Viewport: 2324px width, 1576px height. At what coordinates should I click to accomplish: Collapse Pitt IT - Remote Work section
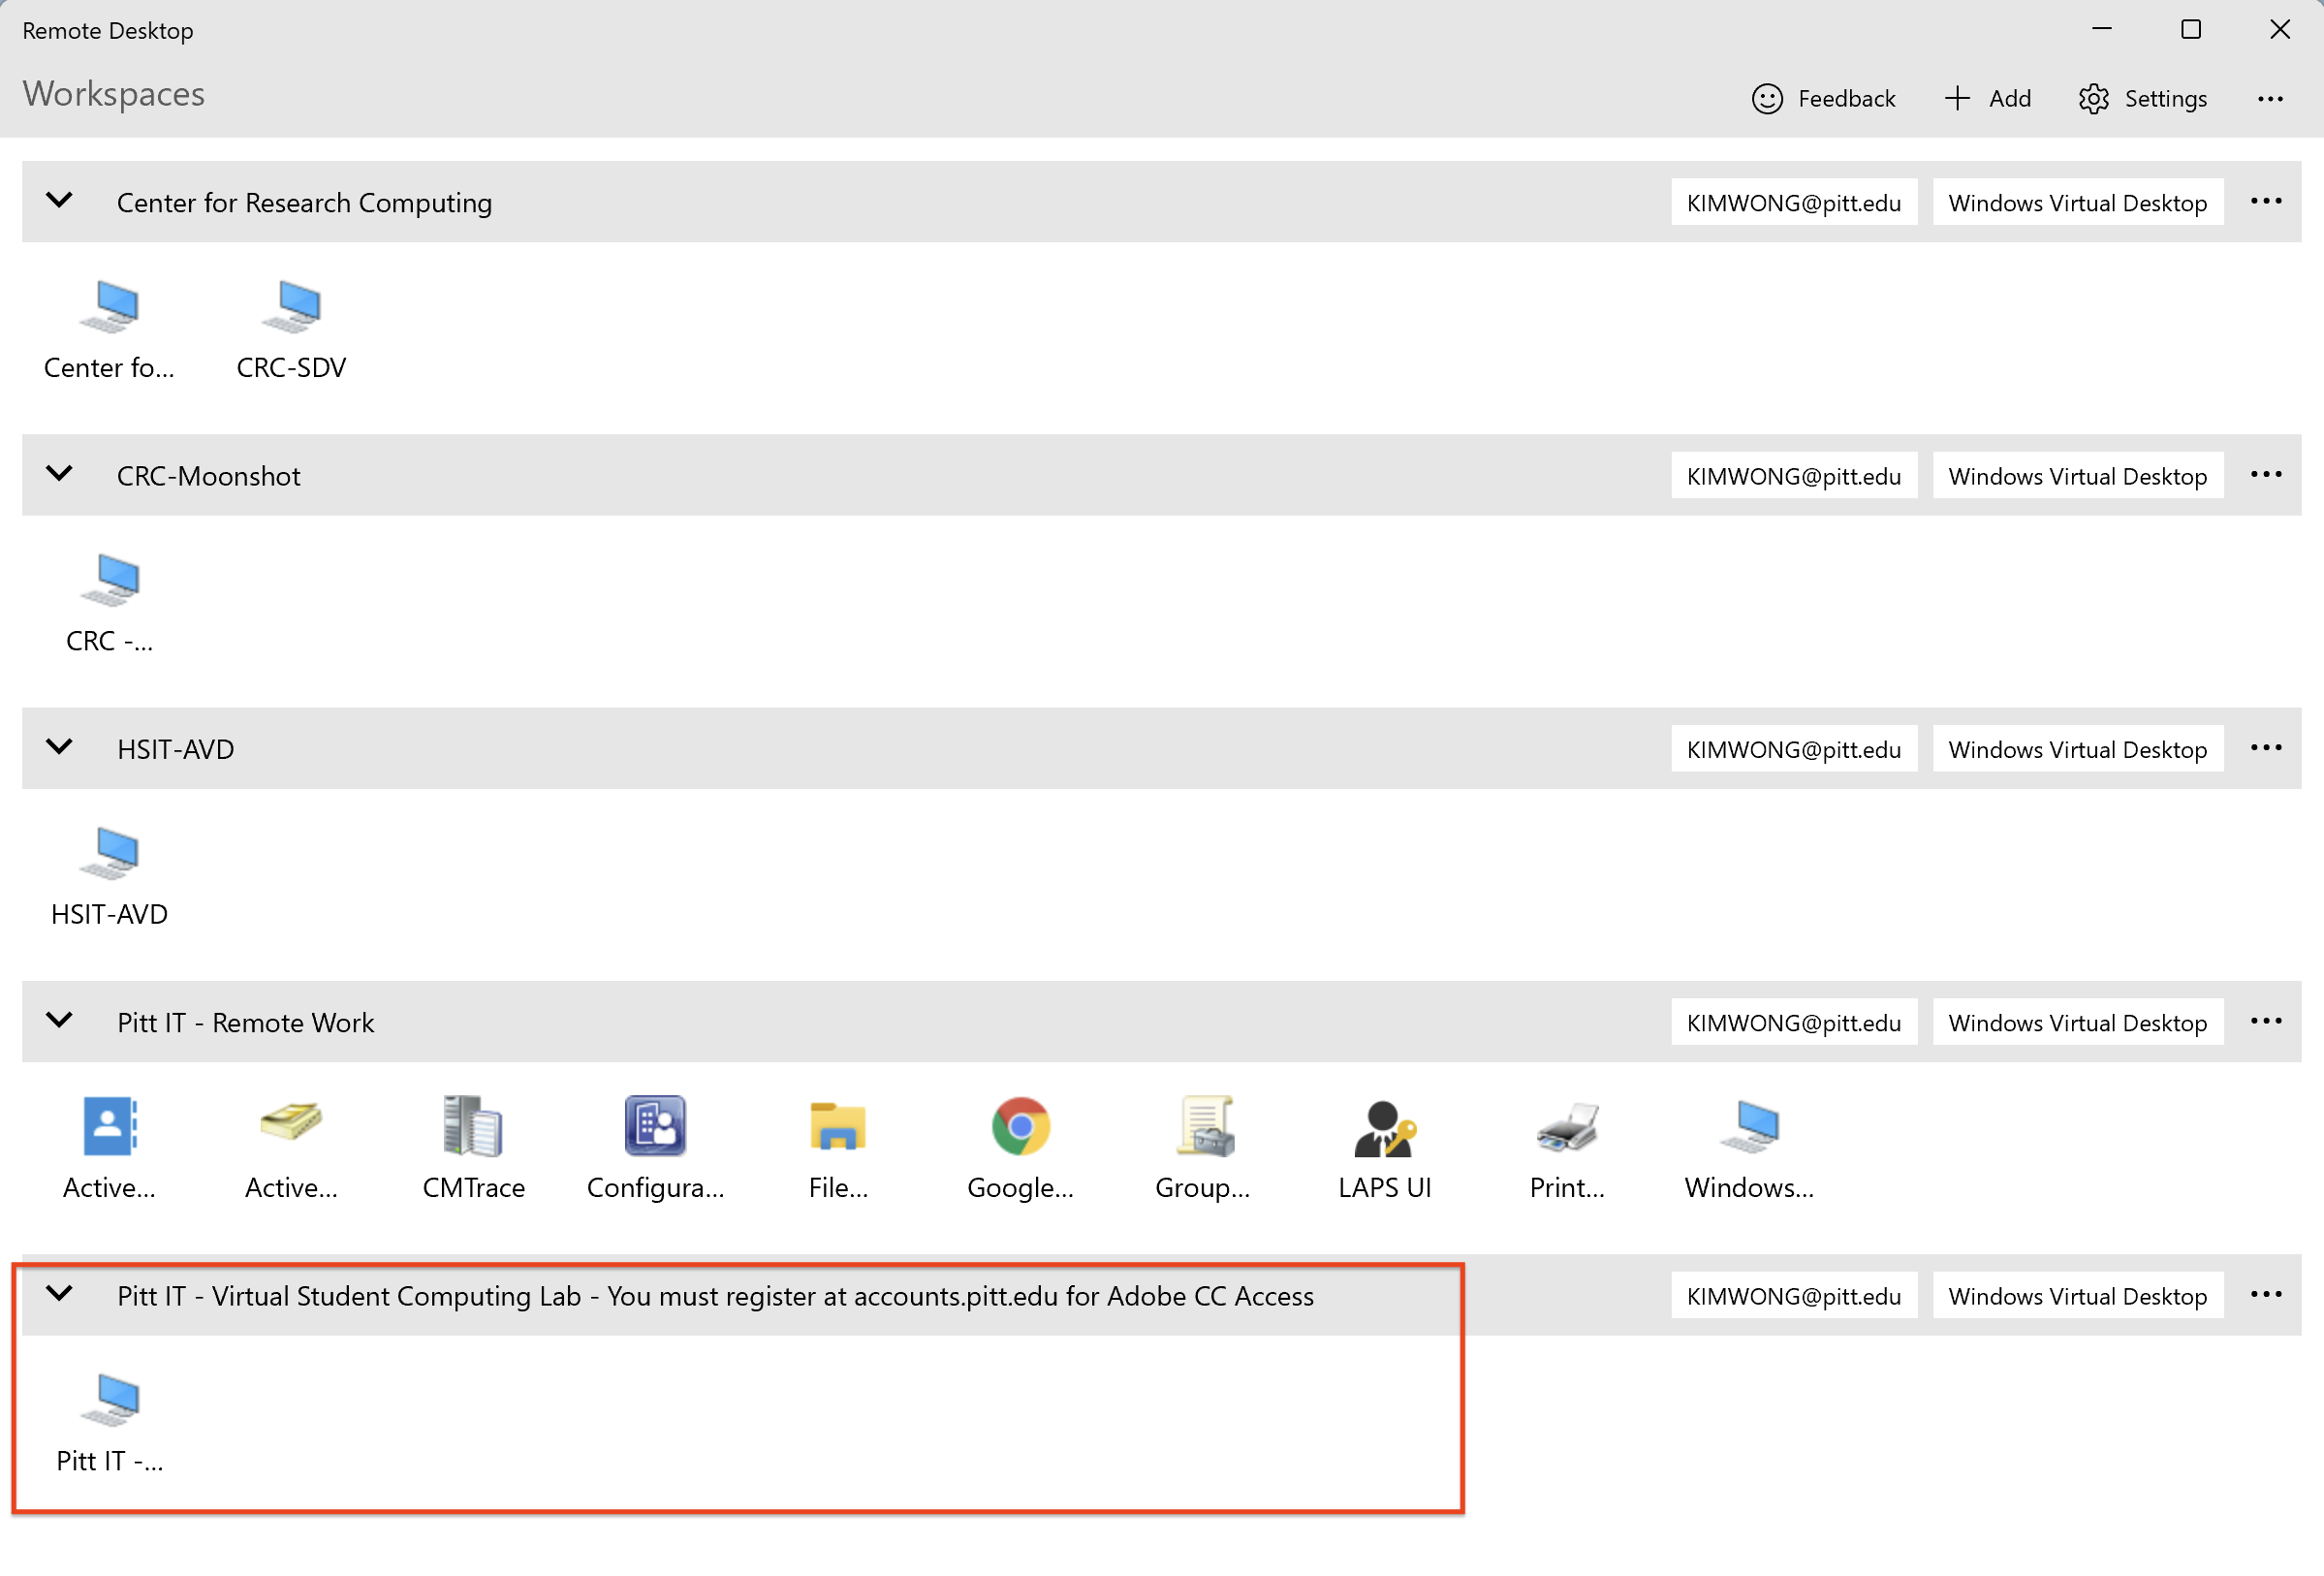tap(60, 1020)
